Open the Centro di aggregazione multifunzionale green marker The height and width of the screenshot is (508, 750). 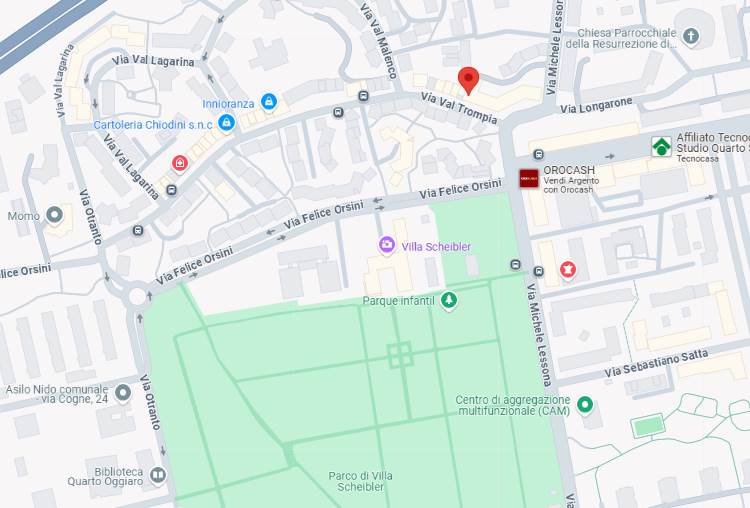coord(585,405)
